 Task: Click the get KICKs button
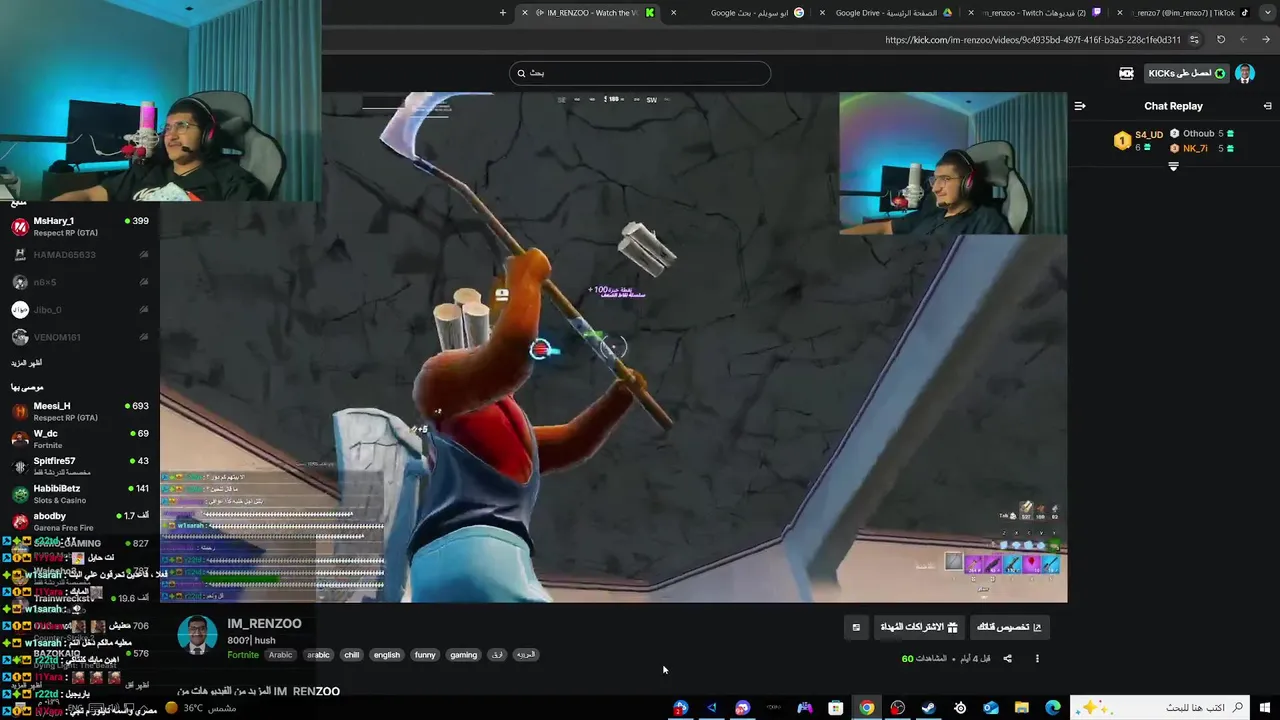pos(1187,73)
